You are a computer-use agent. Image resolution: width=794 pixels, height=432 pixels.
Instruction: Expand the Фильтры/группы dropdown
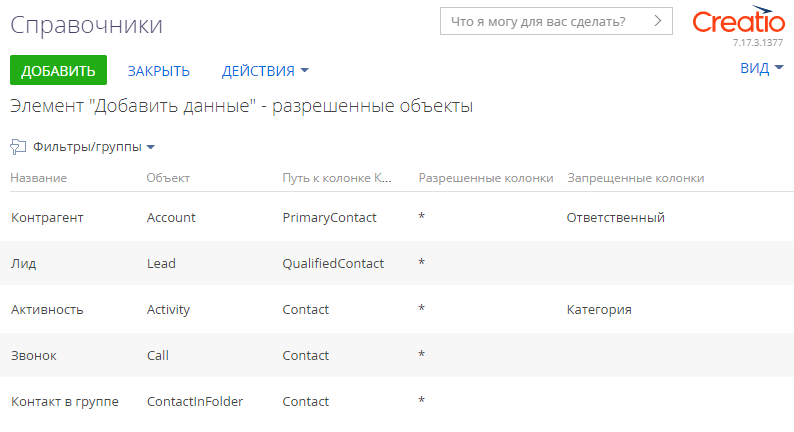click(x=94, y=147)
